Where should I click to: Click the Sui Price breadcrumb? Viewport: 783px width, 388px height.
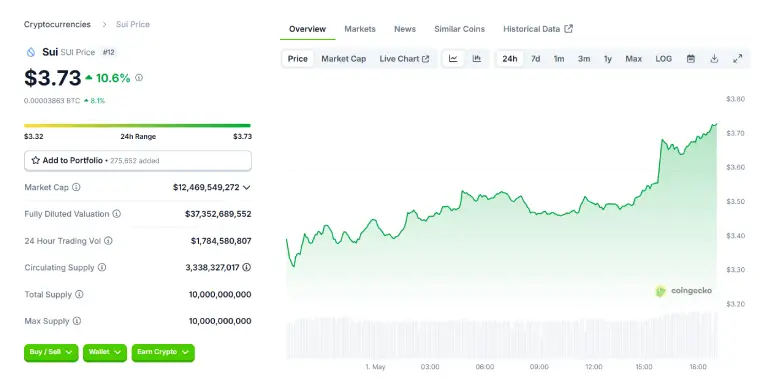pos(133,24)
